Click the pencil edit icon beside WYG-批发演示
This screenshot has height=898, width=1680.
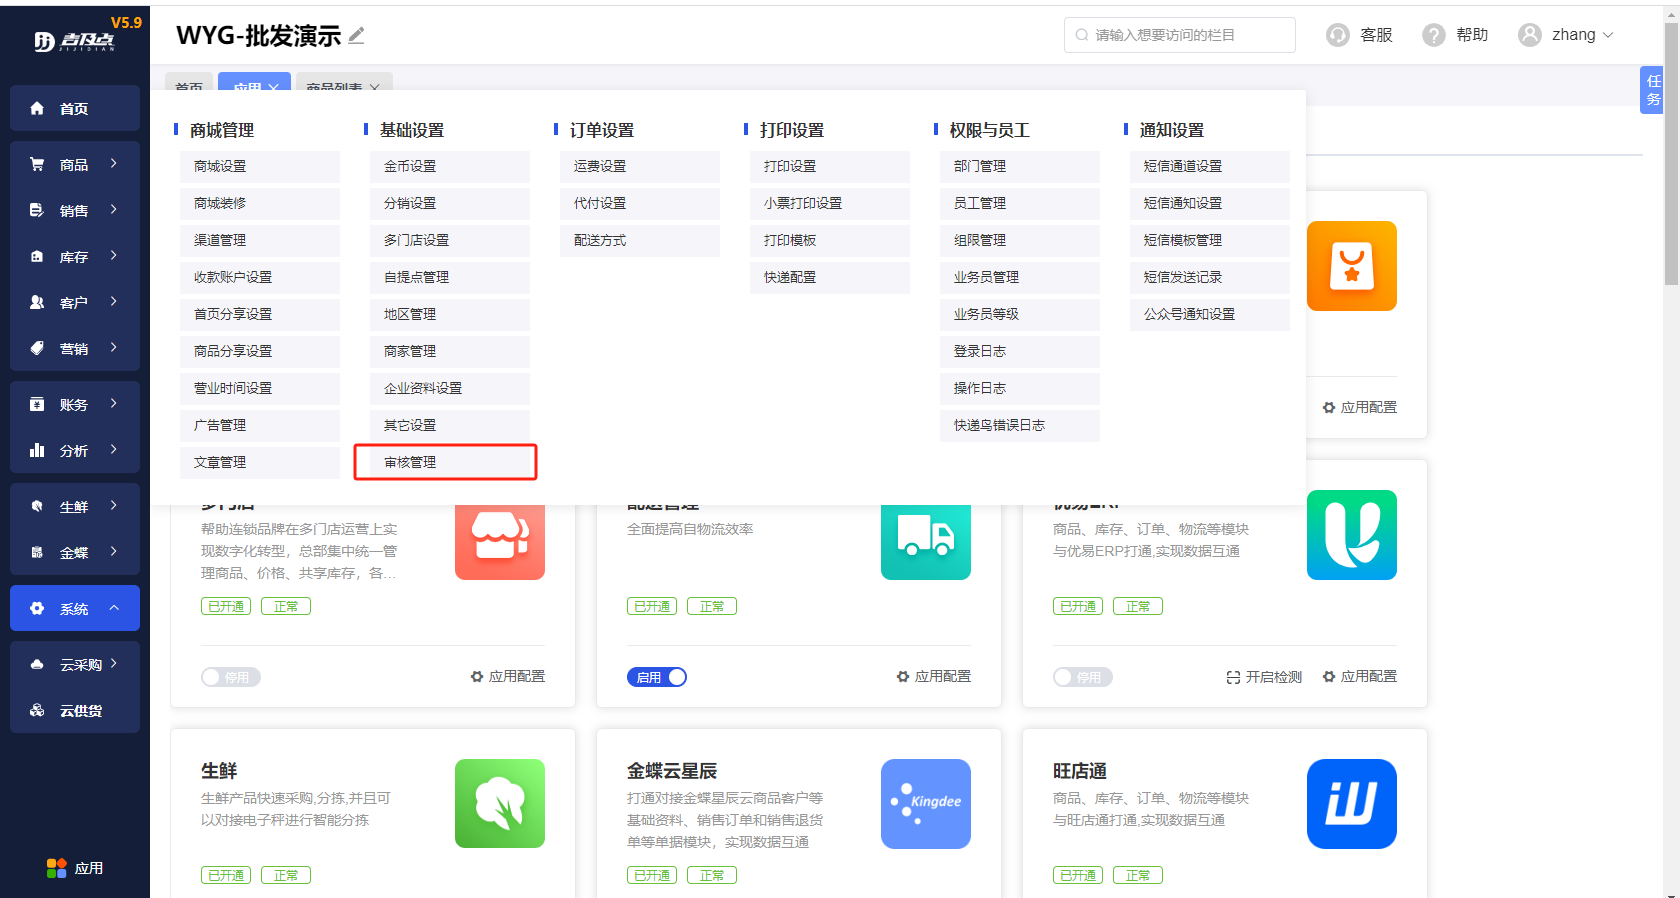pyautogui.click(x=356, y=36)
